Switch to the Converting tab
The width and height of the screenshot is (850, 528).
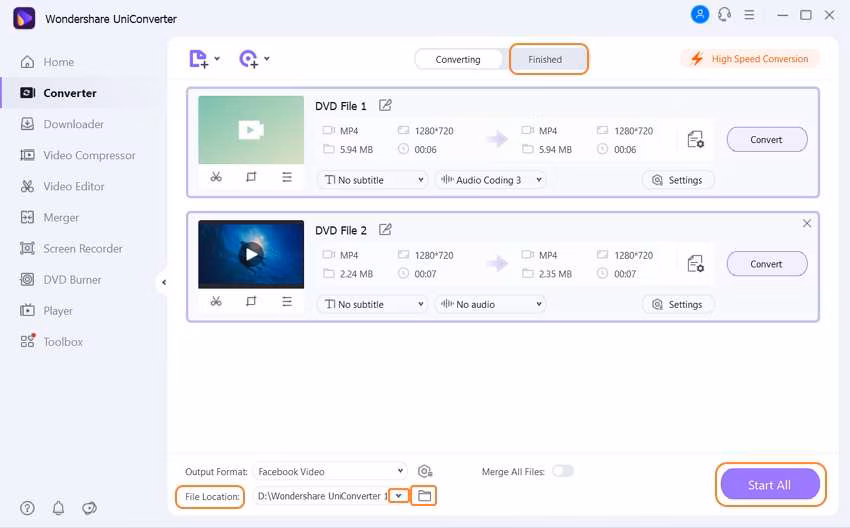pos(458,60)
